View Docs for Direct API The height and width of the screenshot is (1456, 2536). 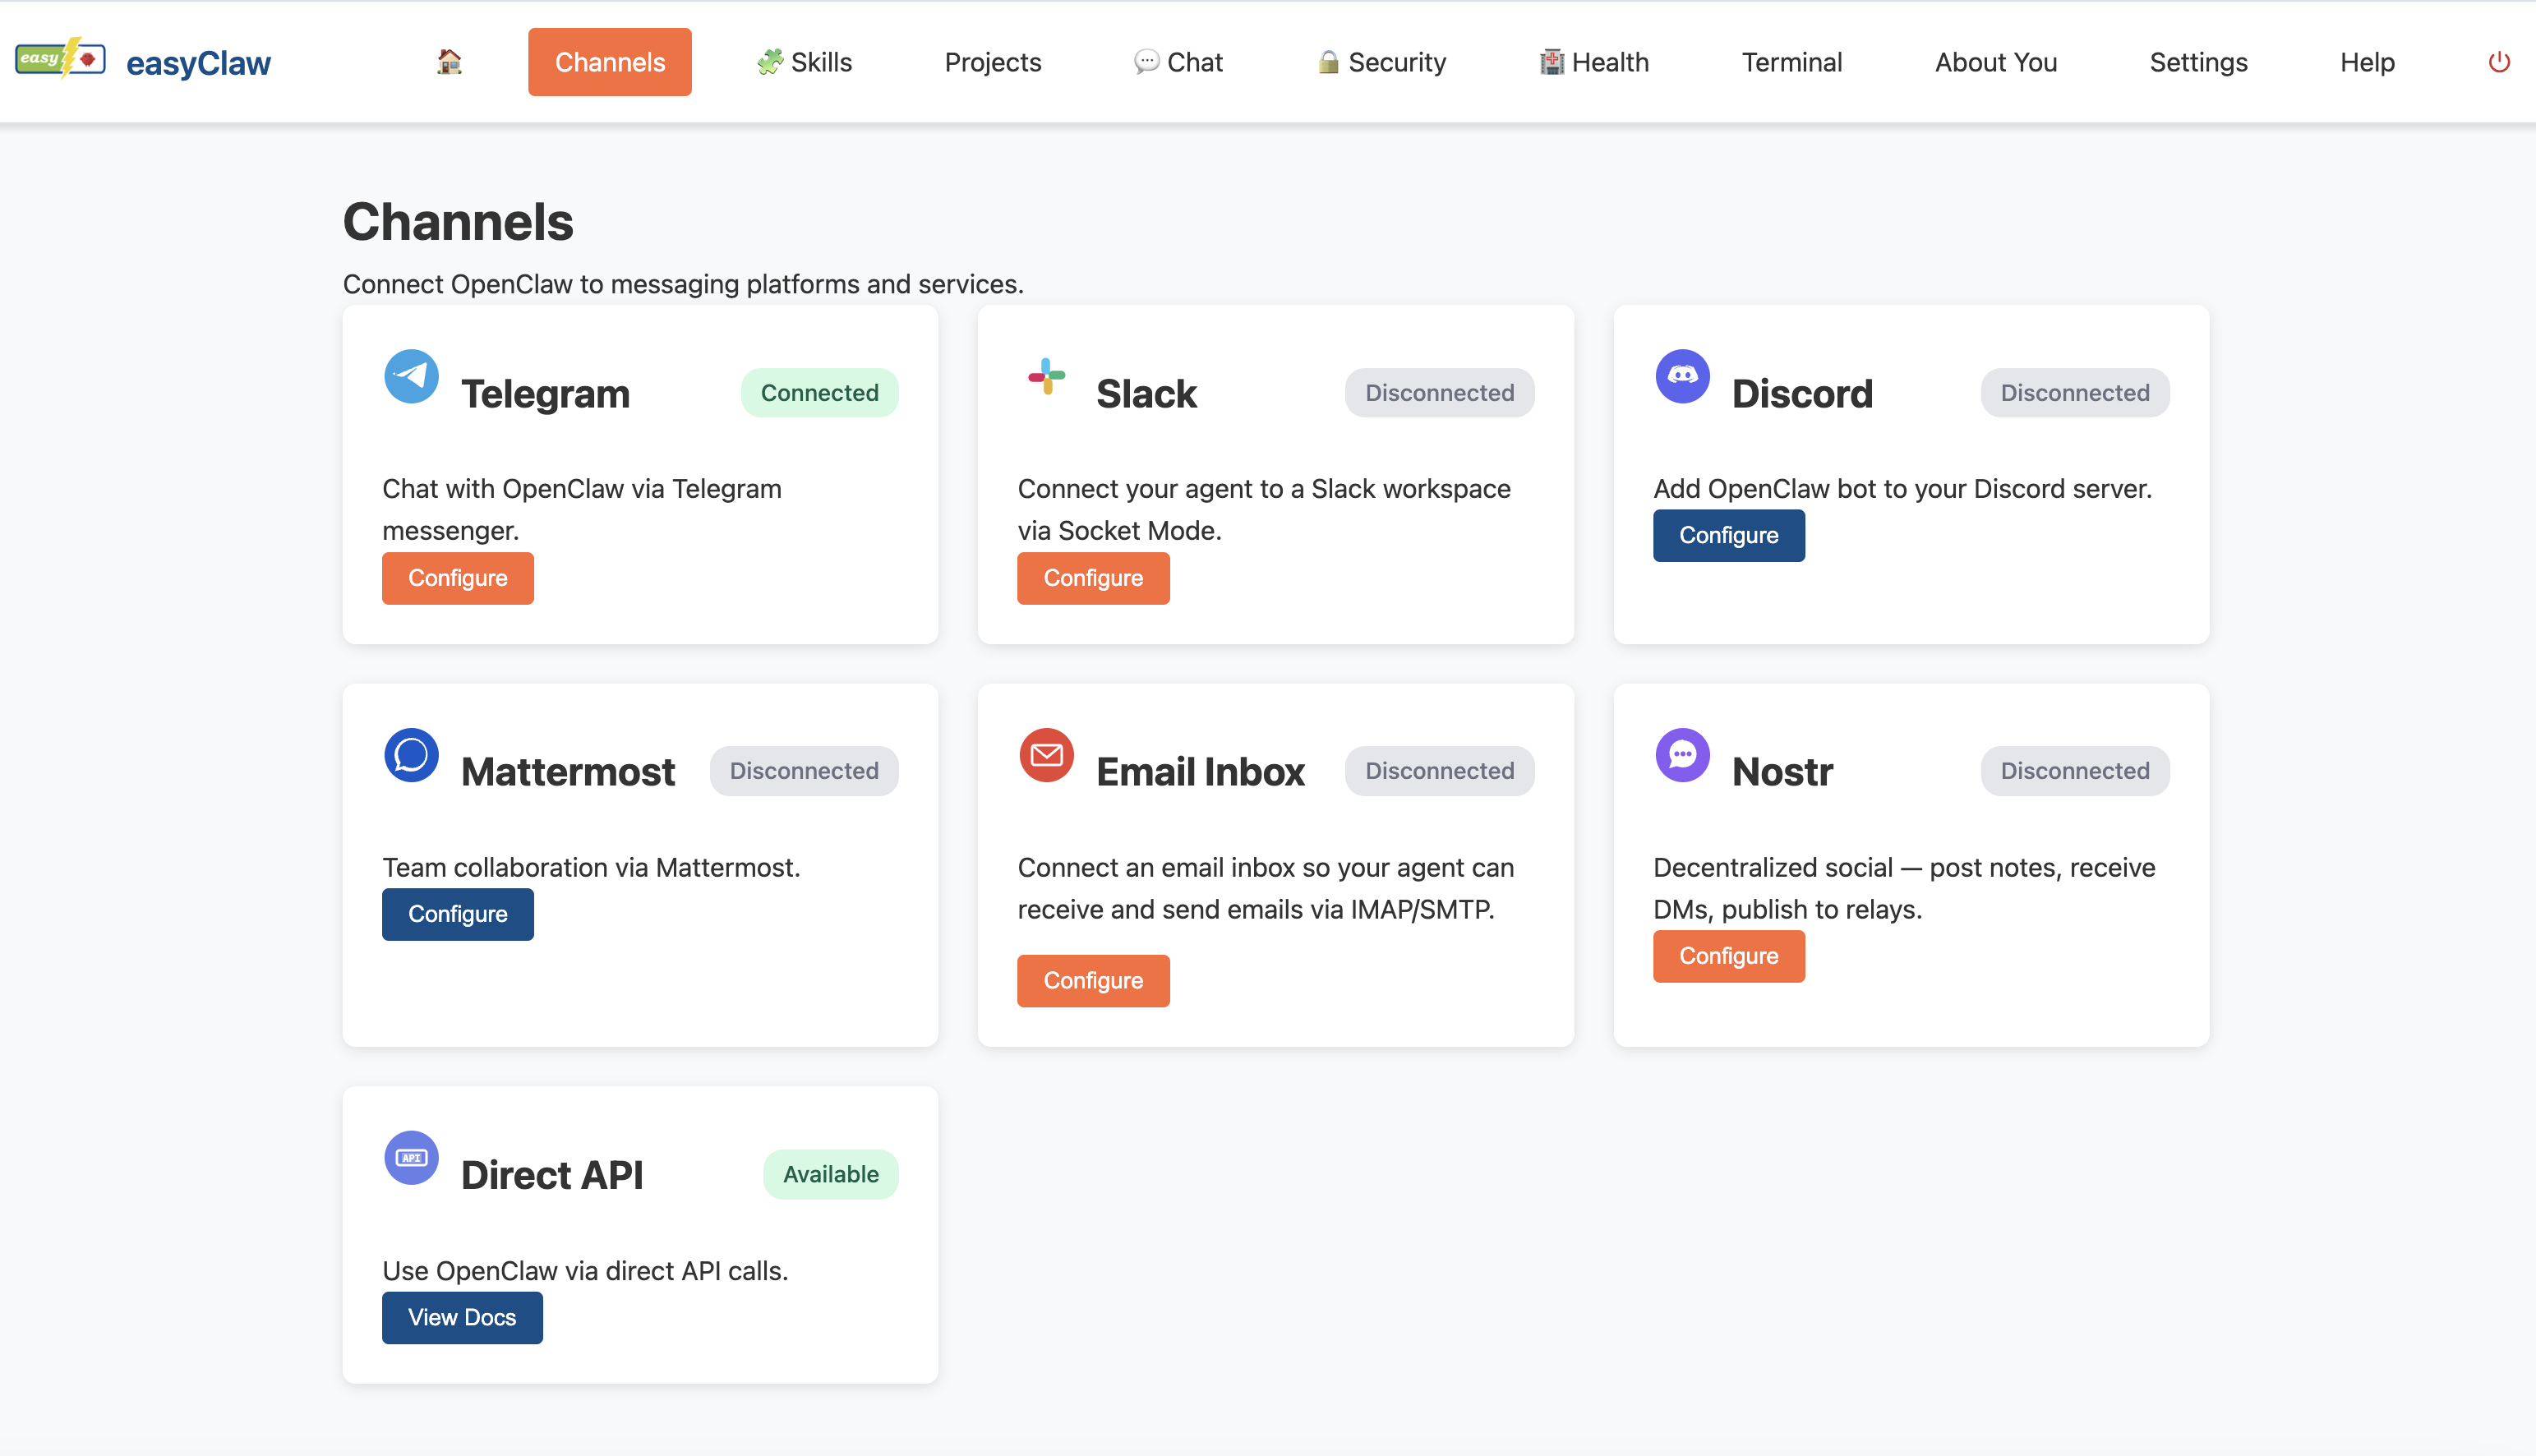462,1318
